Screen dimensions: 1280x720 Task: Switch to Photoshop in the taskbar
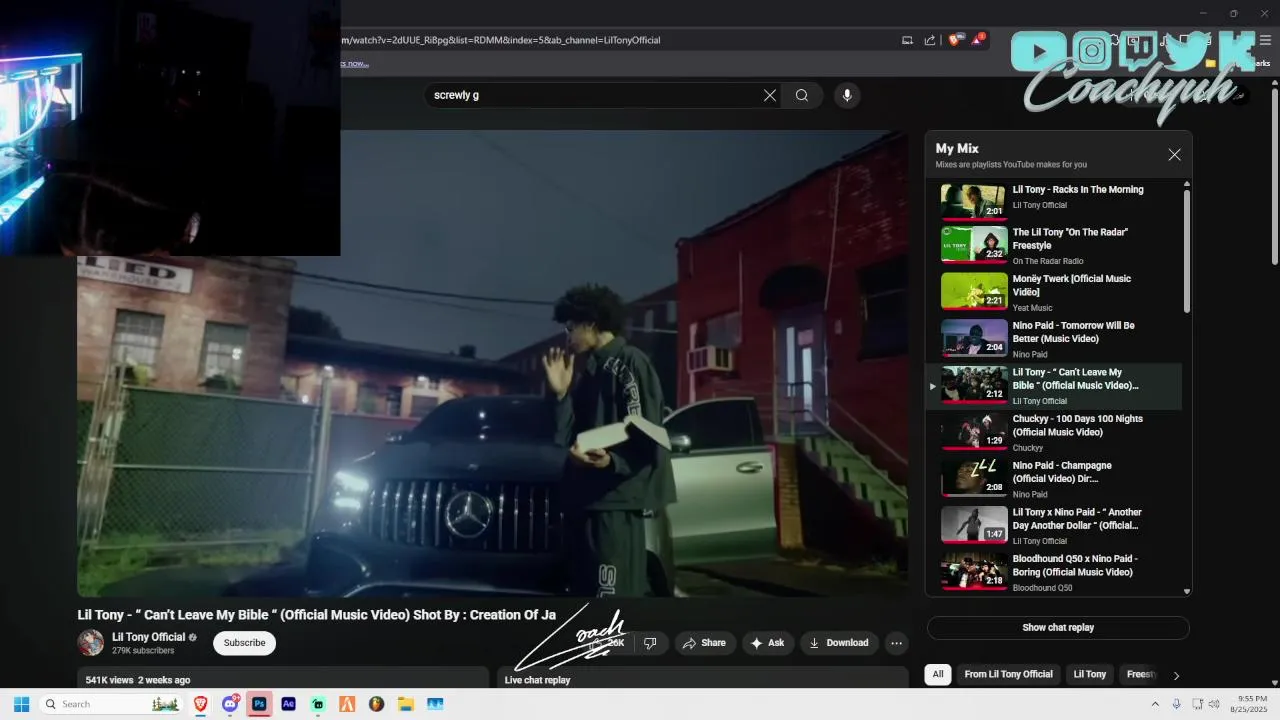pos(259,704)
